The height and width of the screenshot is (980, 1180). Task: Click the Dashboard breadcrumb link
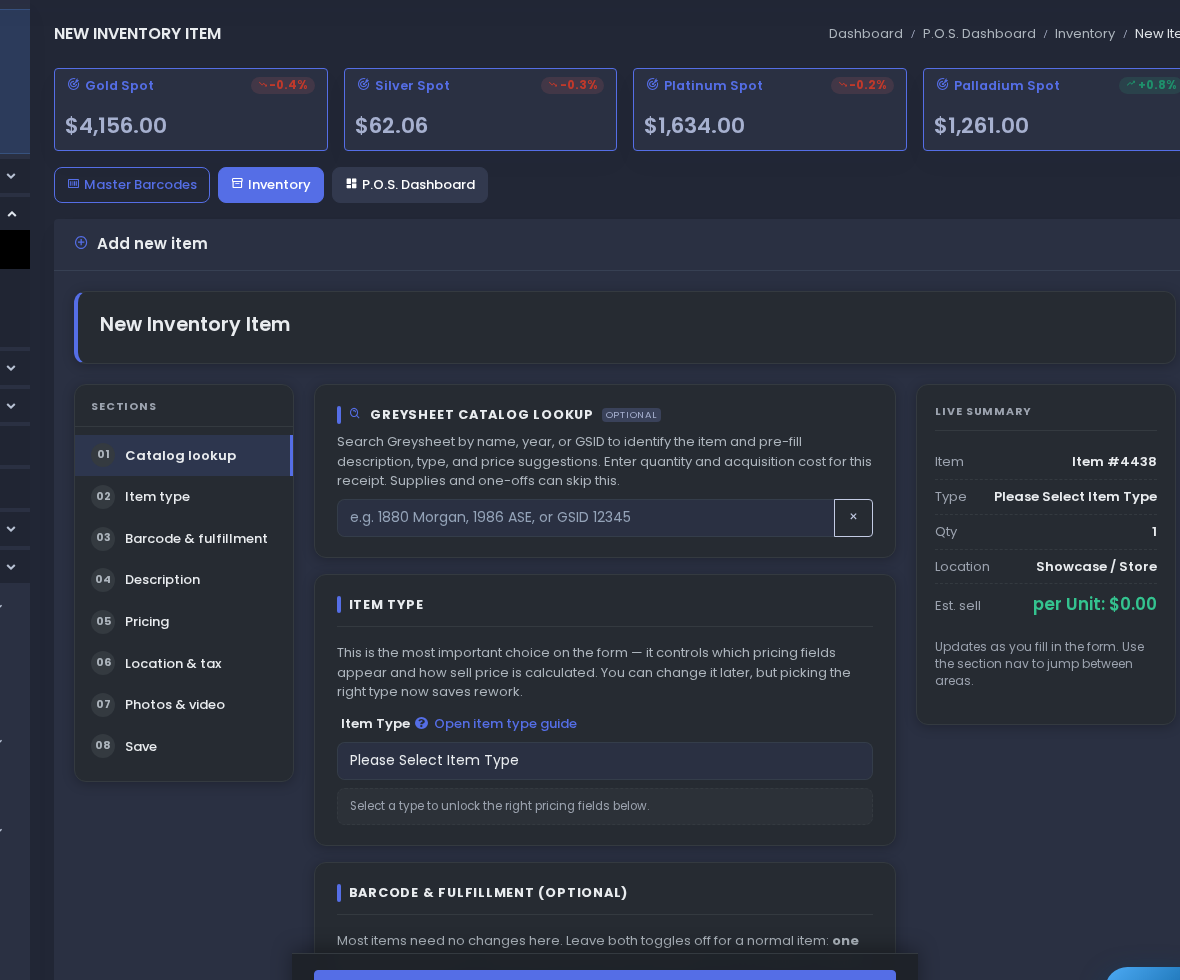(865, 34)
